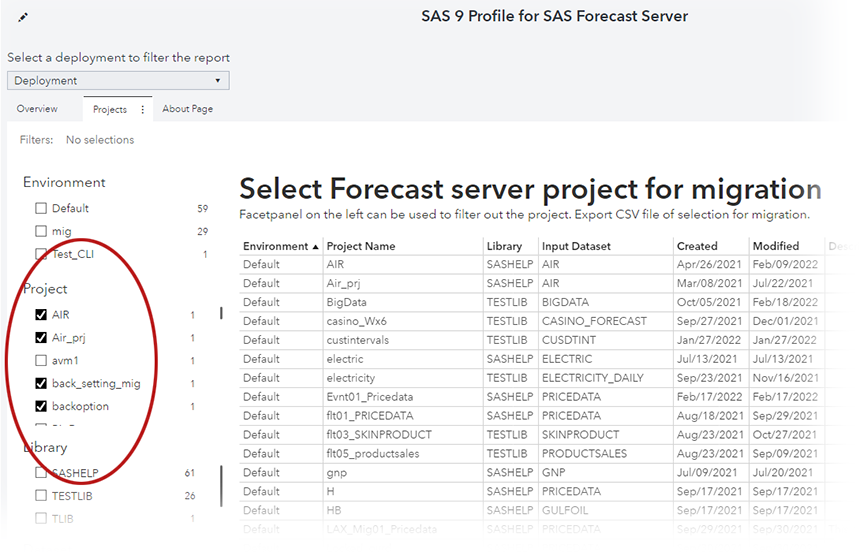Check the TESTLIB library checkbox
860x552 pixels.
pyautogui.click(x=41, y=495)
